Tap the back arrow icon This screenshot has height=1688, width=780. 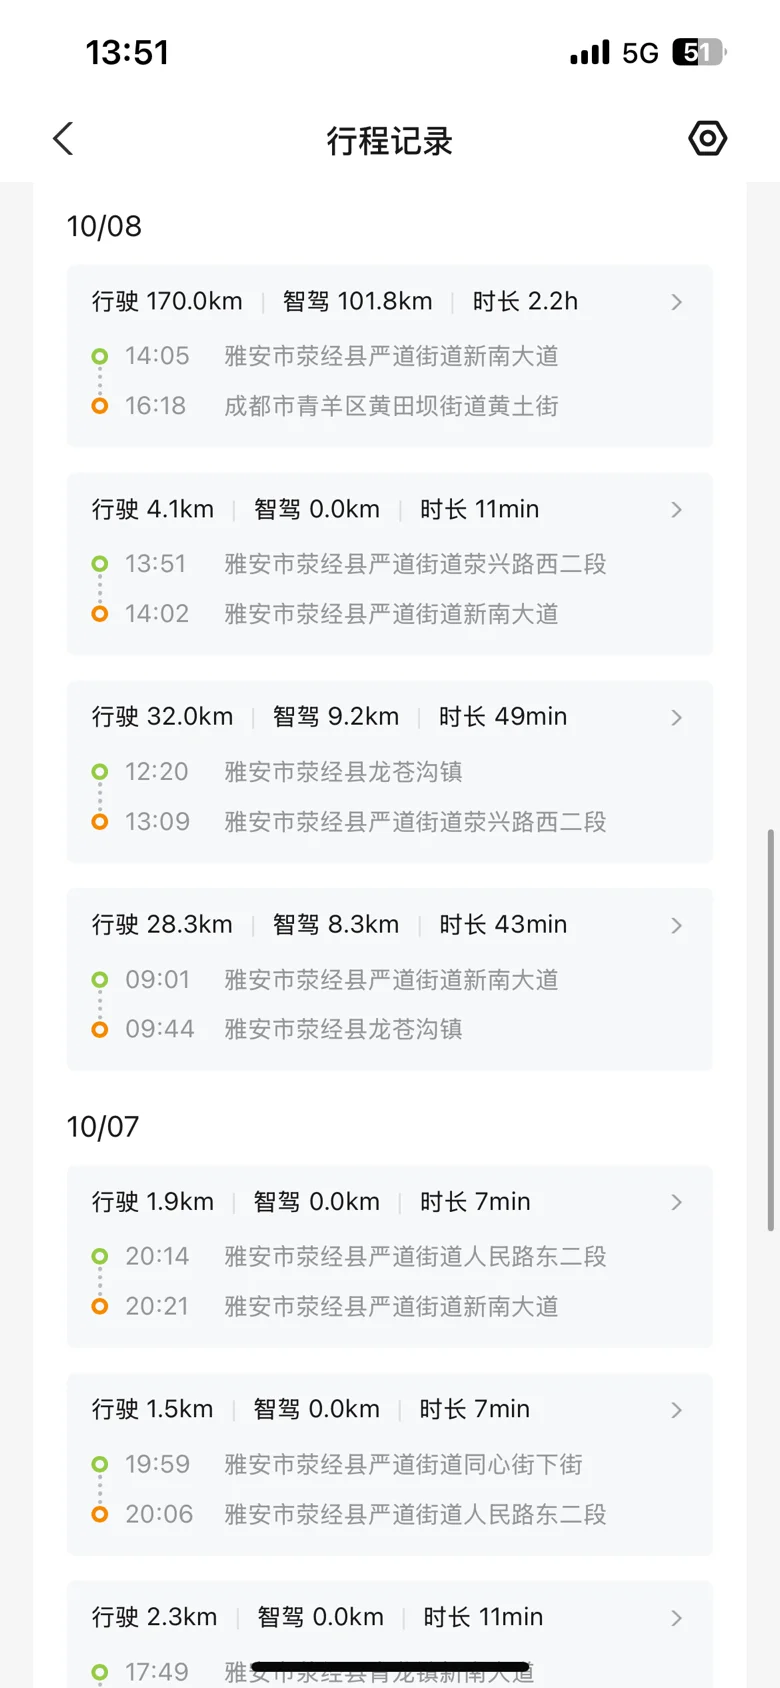(x=64, y=139)
